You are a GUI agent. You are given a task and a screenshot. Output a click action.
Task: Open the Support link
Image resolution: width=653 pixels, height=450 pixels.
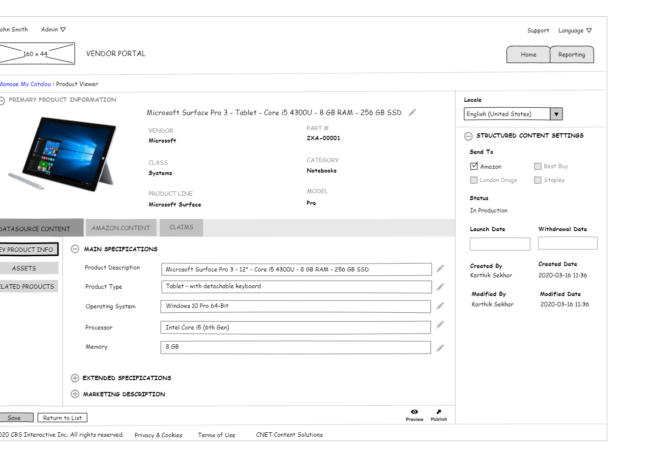click(538, 30)
